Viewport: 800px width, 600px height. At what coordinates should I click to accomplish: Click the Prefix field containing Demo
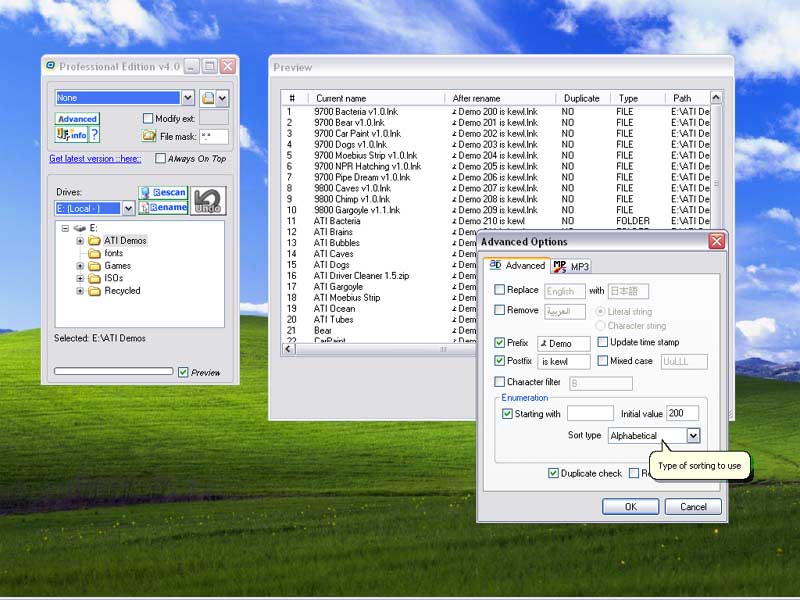pos(564,344)
